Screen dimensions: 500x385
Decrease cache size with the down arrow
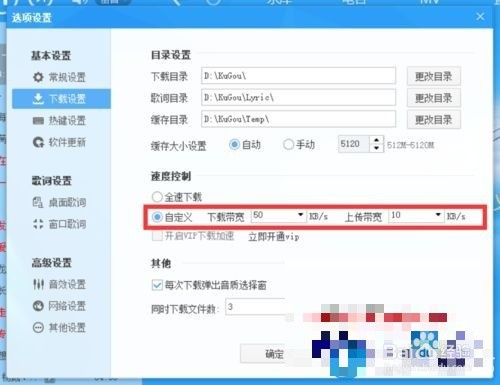[376, 148]
